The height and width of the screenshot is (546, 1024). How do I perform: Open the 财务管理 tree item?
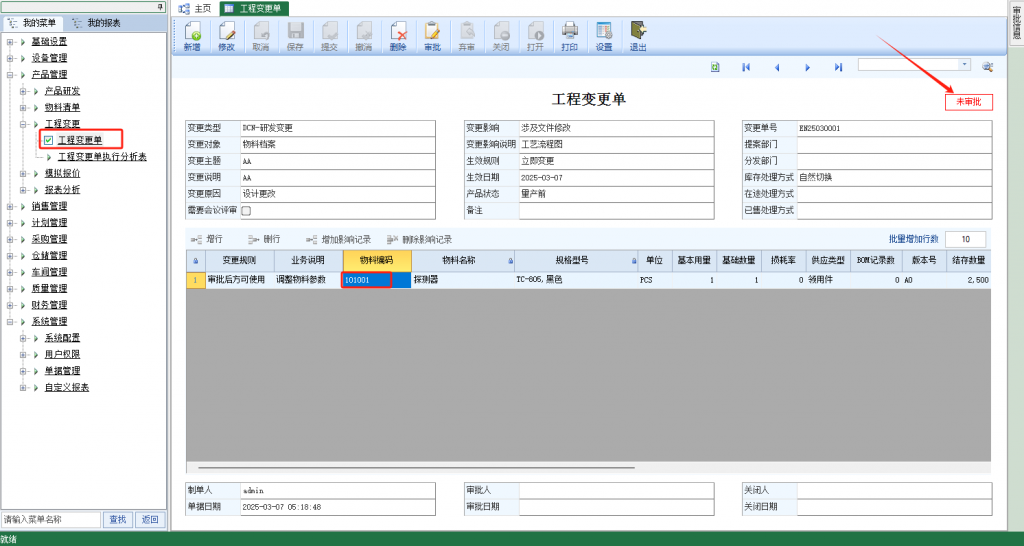(49, 305)
